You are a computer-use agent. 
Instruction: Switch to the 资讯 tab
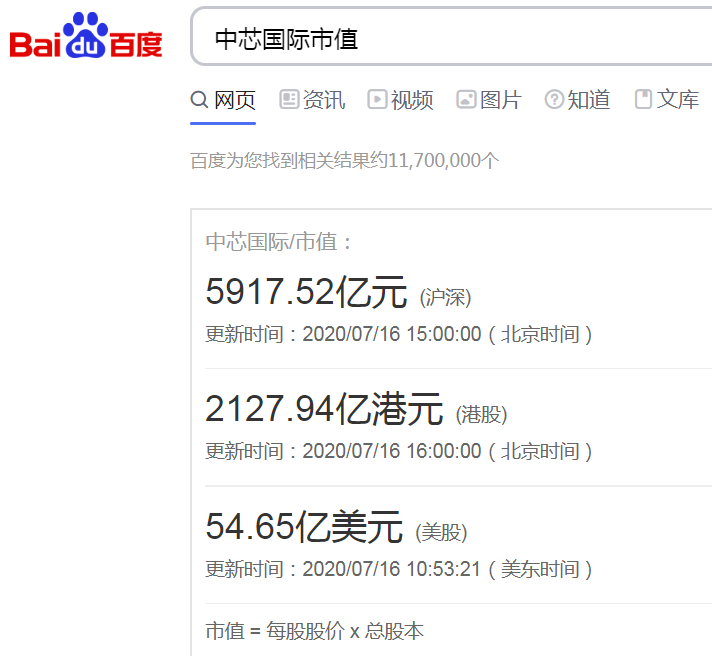(312, 100)
